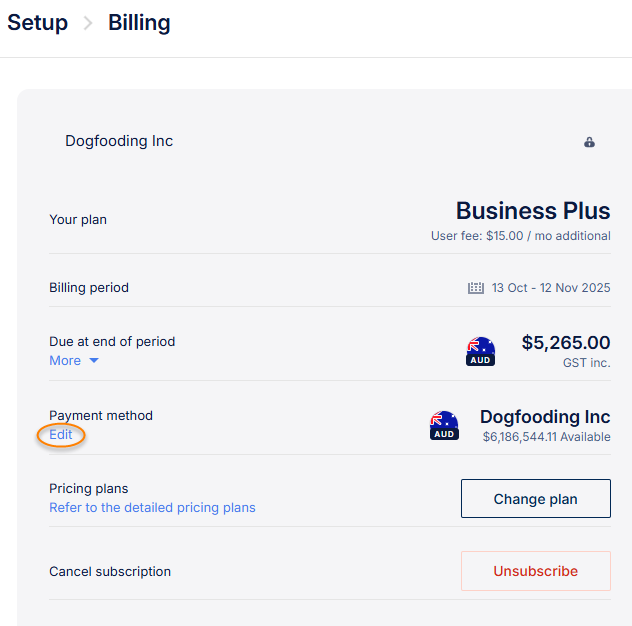Click the $6,186,544.11 Available balance
632x626 pixels.
coord(546,437)
